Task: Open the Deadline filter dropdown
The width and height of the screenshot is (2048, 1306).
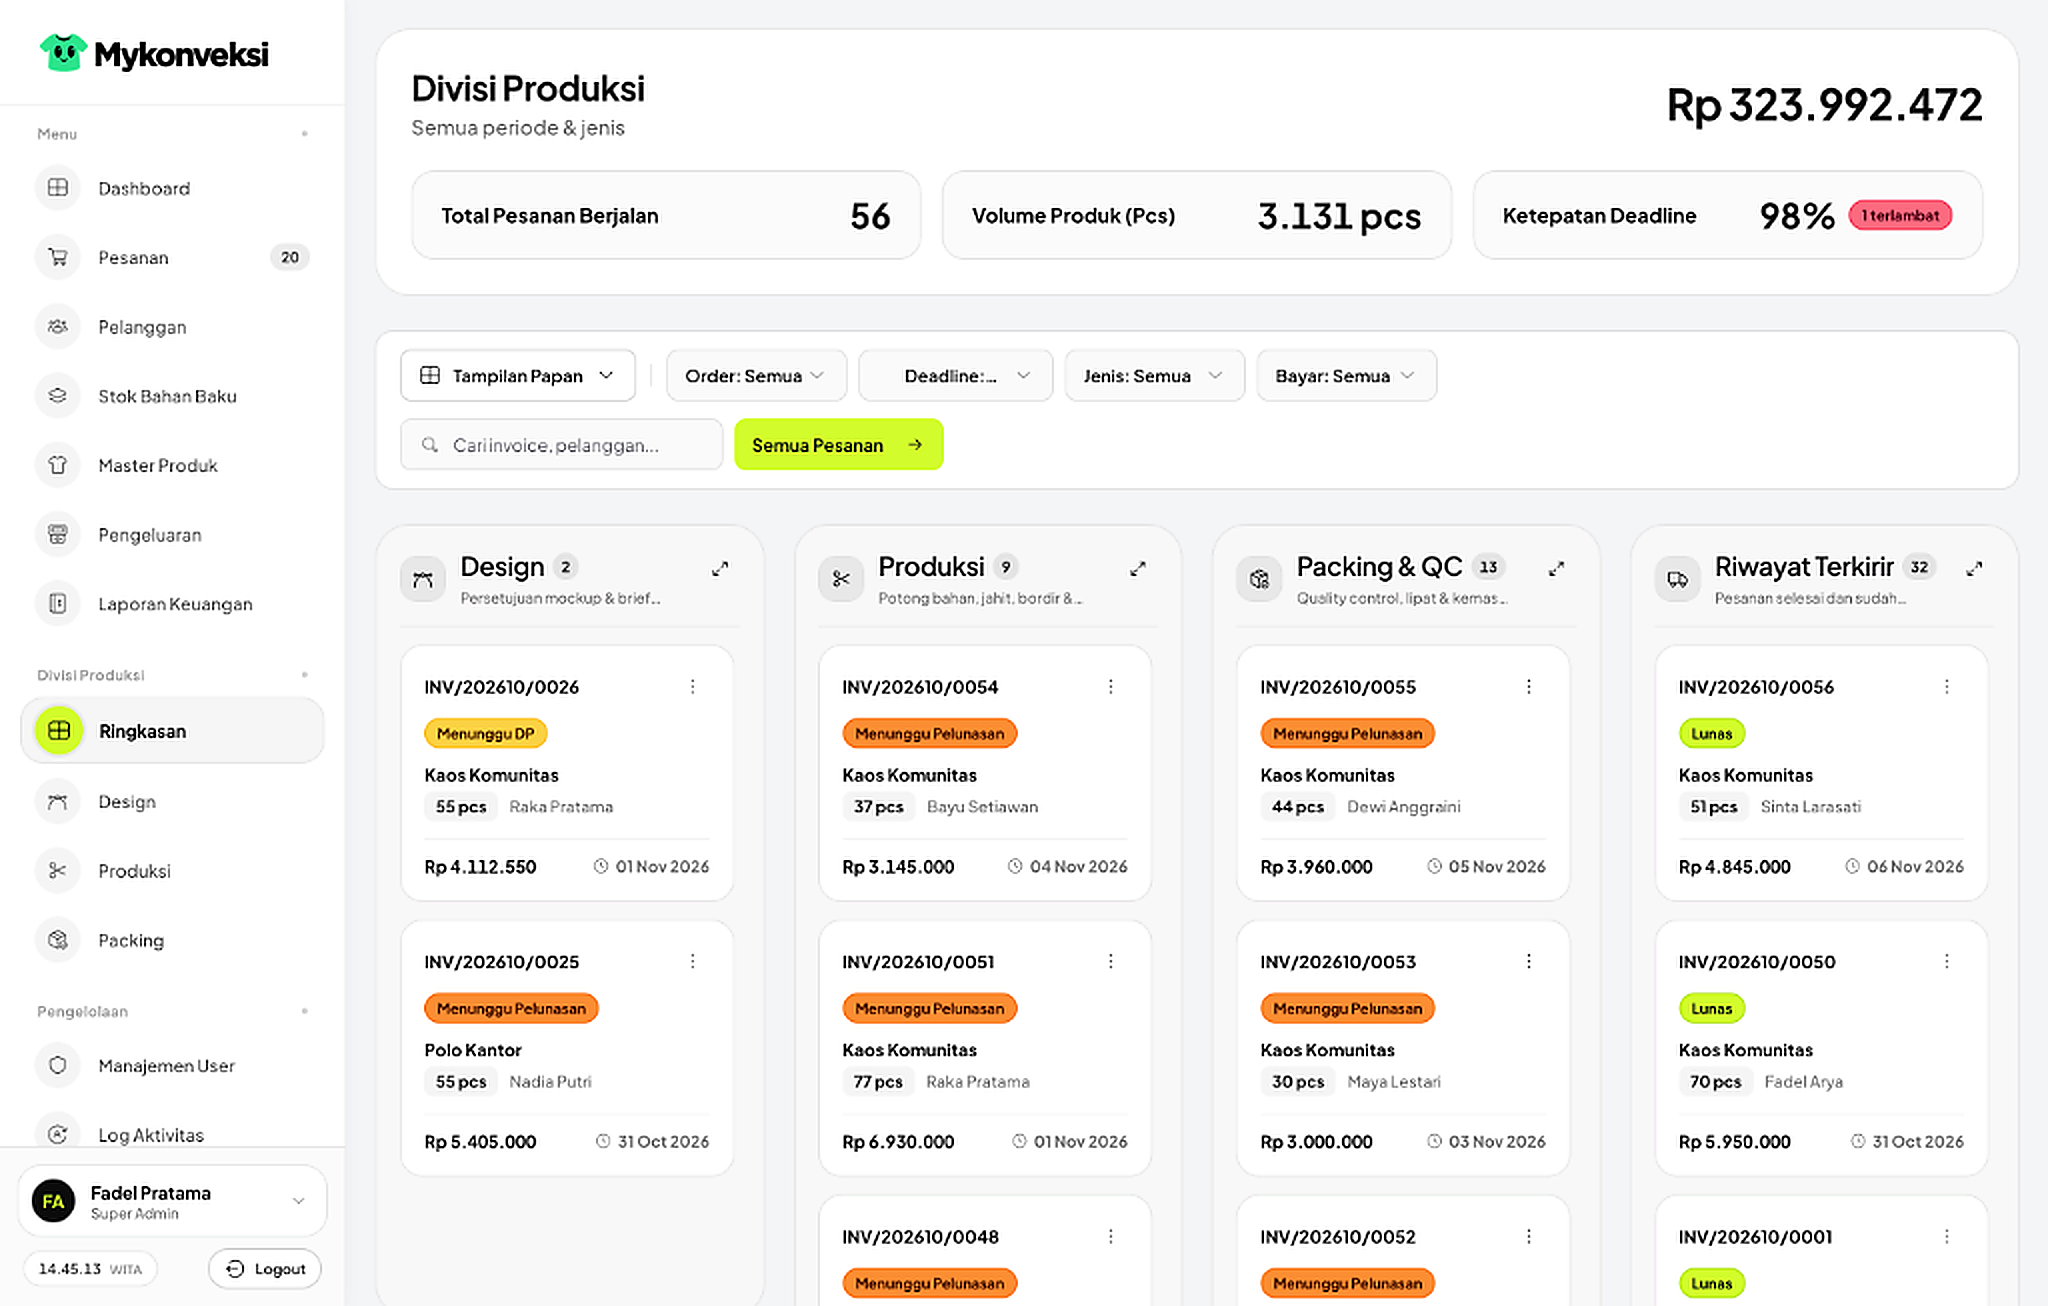Action: (x=956, y=375)
